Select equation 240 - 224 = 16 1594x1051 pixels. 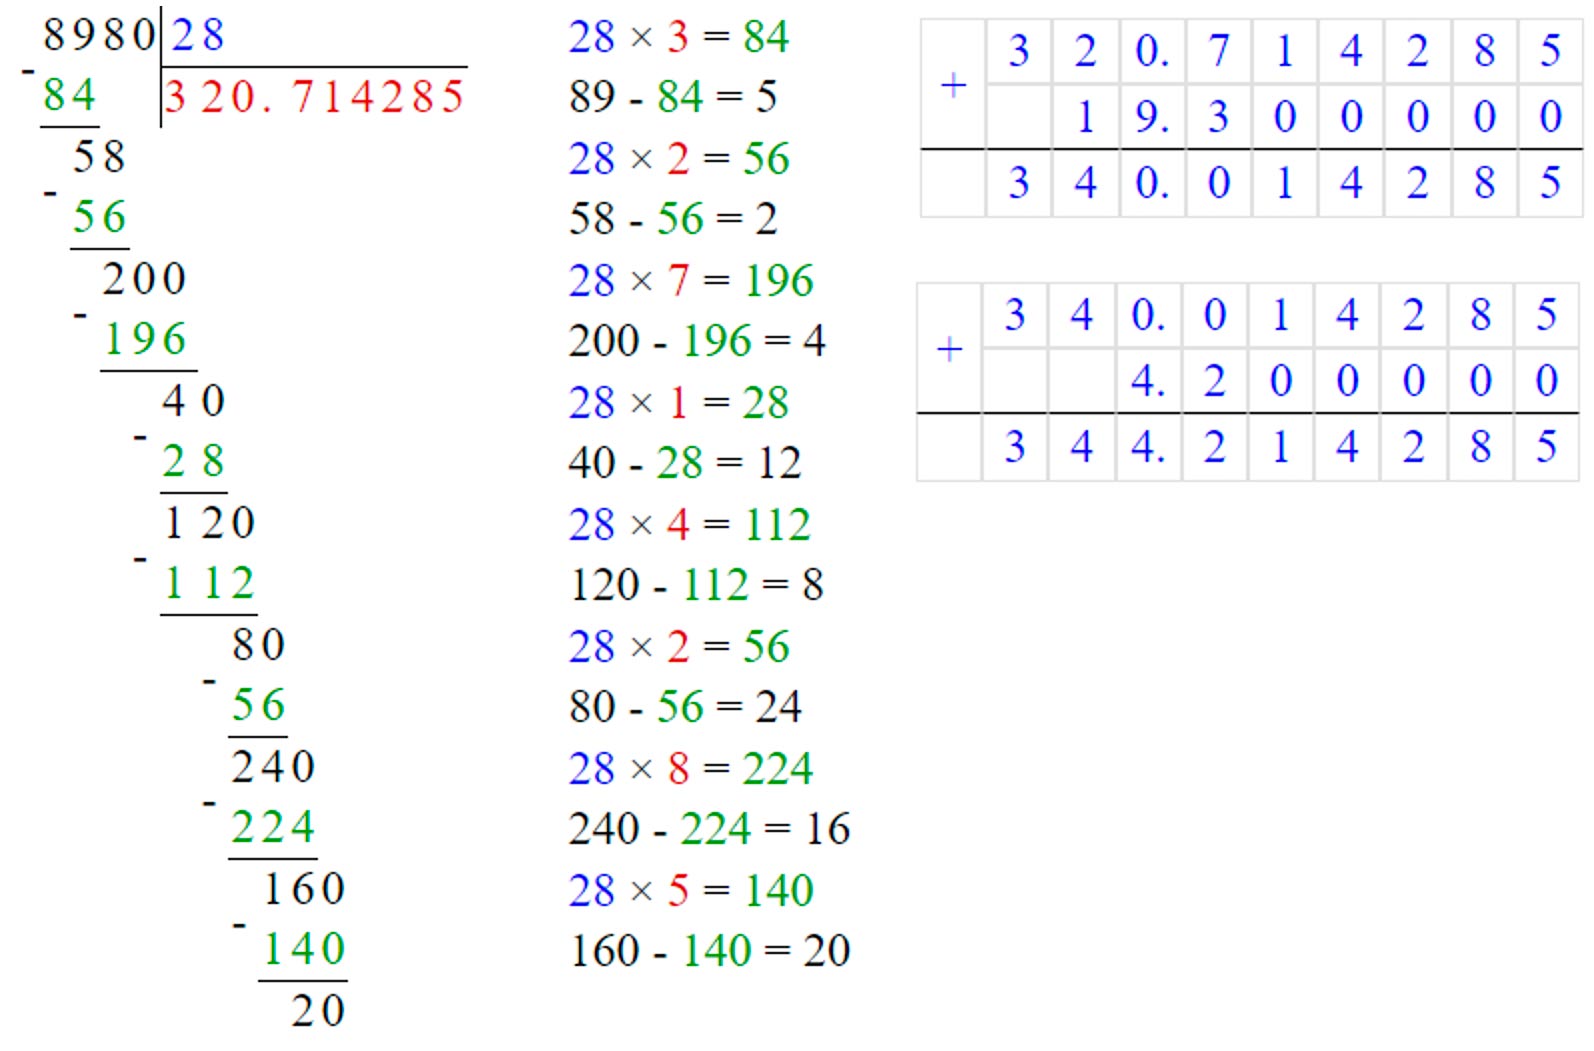click(x=709, y=829)
